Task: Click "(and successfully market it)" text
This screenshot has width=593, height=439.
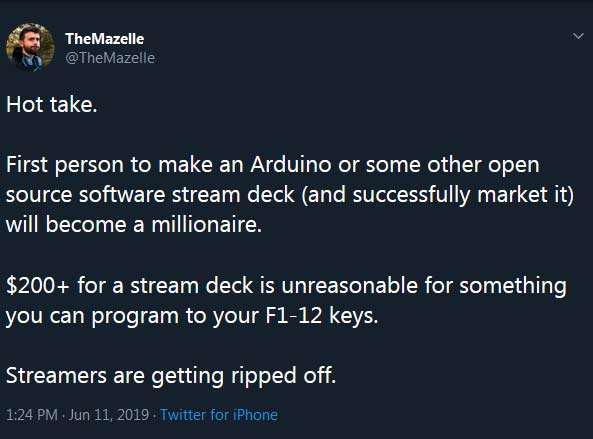Action: pos(438,195)
